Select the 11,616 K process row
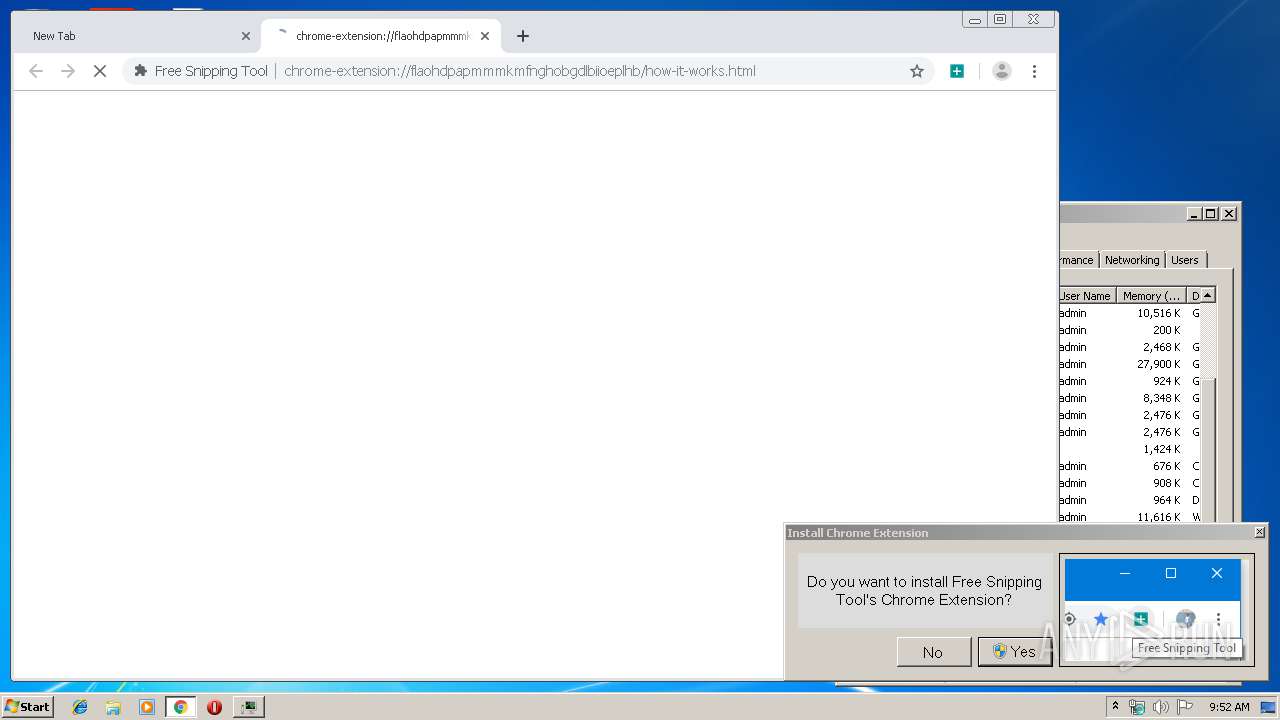 pyautogui.click(x=1130, y=517)
